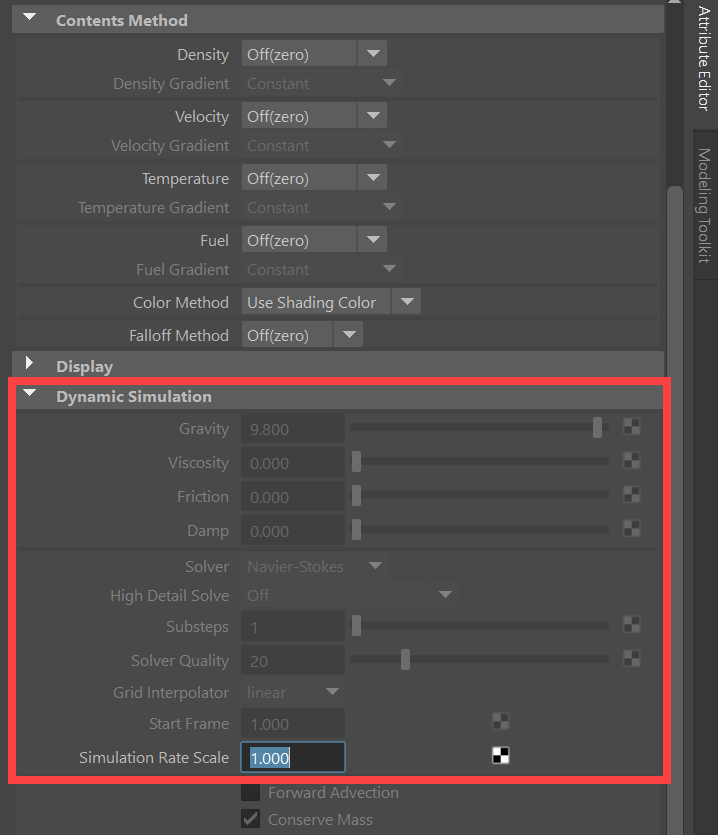Click the Simulation Rate Scale label
Image resolution: width=718 pixels, height=835 pixels.
154,757
